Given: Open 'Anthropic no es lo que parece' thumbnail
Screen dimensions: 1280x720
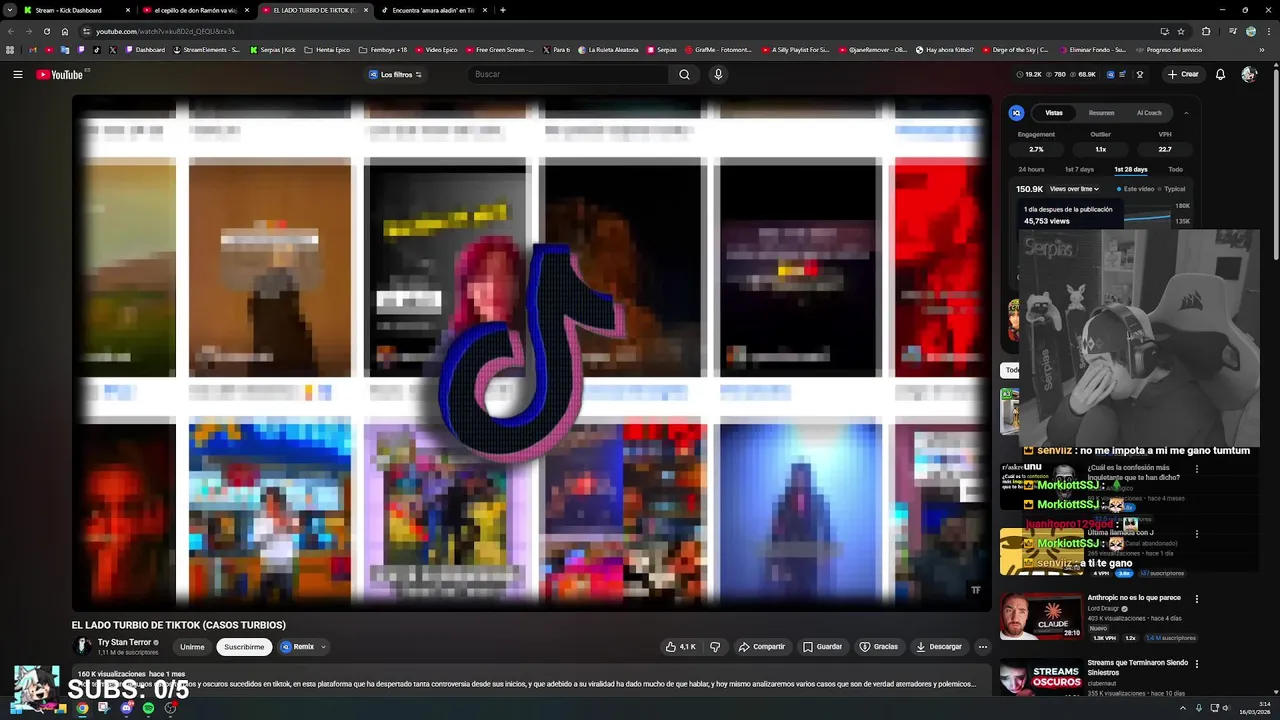Looking at the screenshot, I should click(x=1041, y=616).
